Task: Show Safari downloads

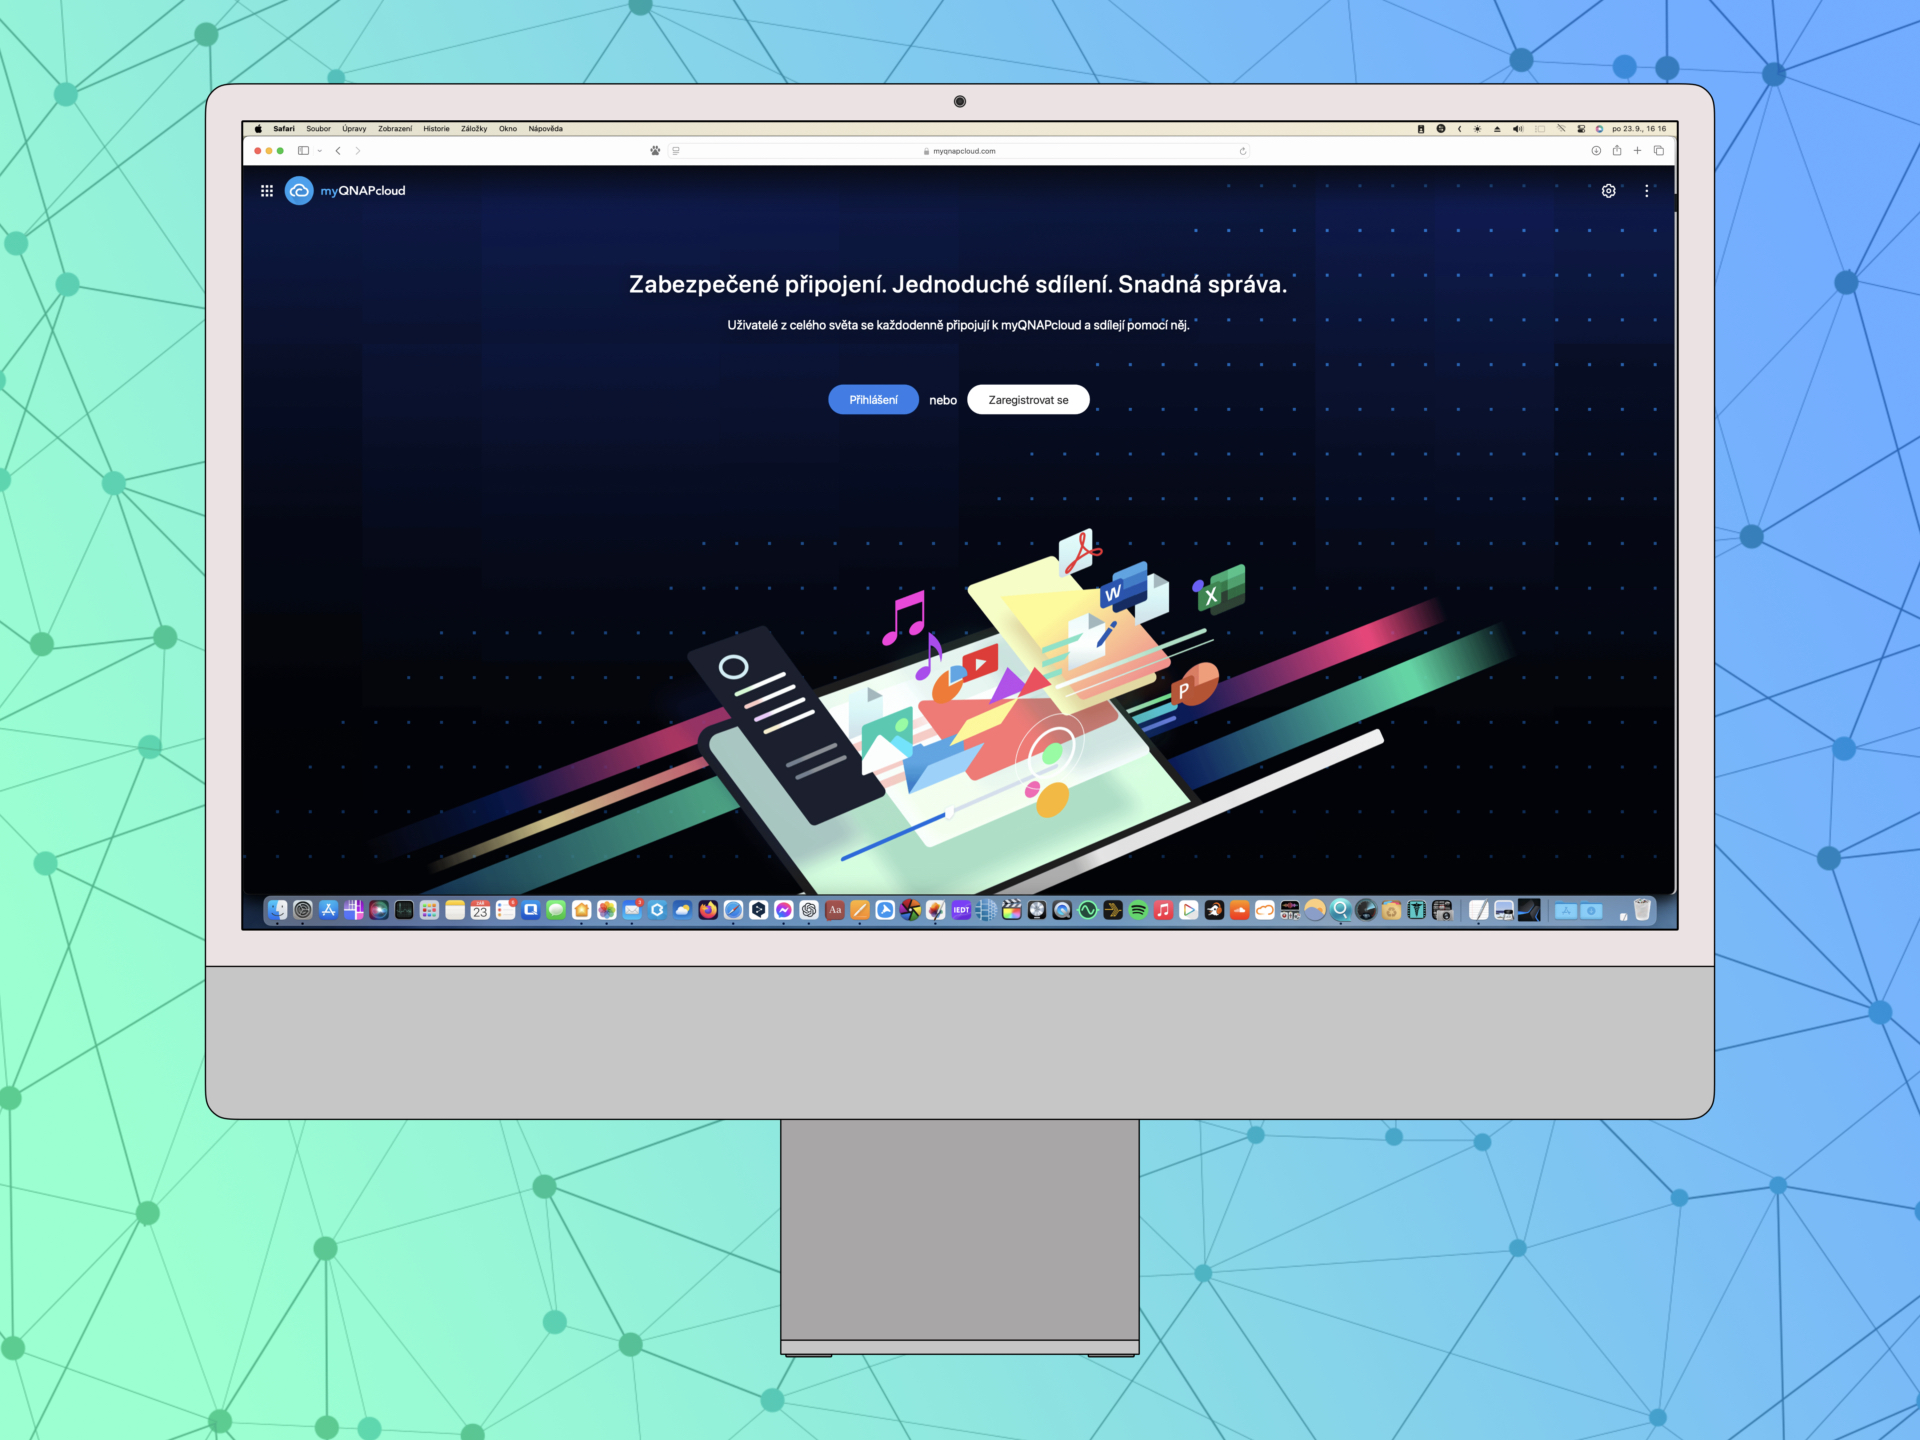Action: coord(1596,151)
